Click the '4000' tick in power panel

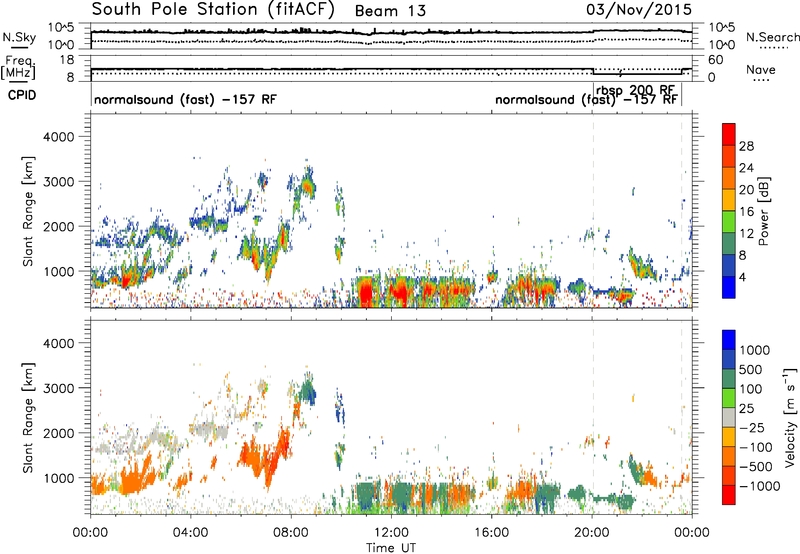[x=59, y=137]
